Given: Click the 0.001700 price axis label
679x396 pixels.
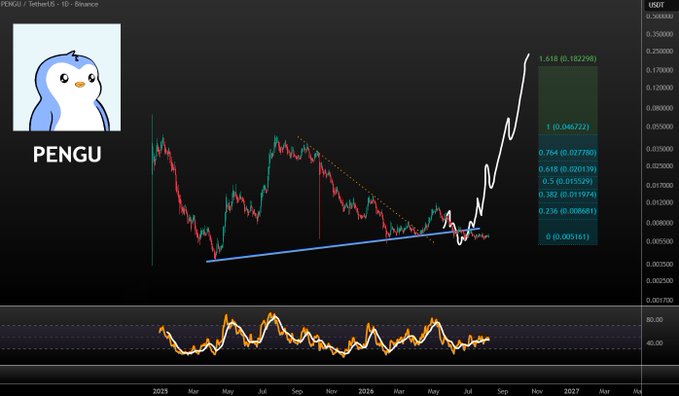Looking at the screenshot, I should point(660,300).
